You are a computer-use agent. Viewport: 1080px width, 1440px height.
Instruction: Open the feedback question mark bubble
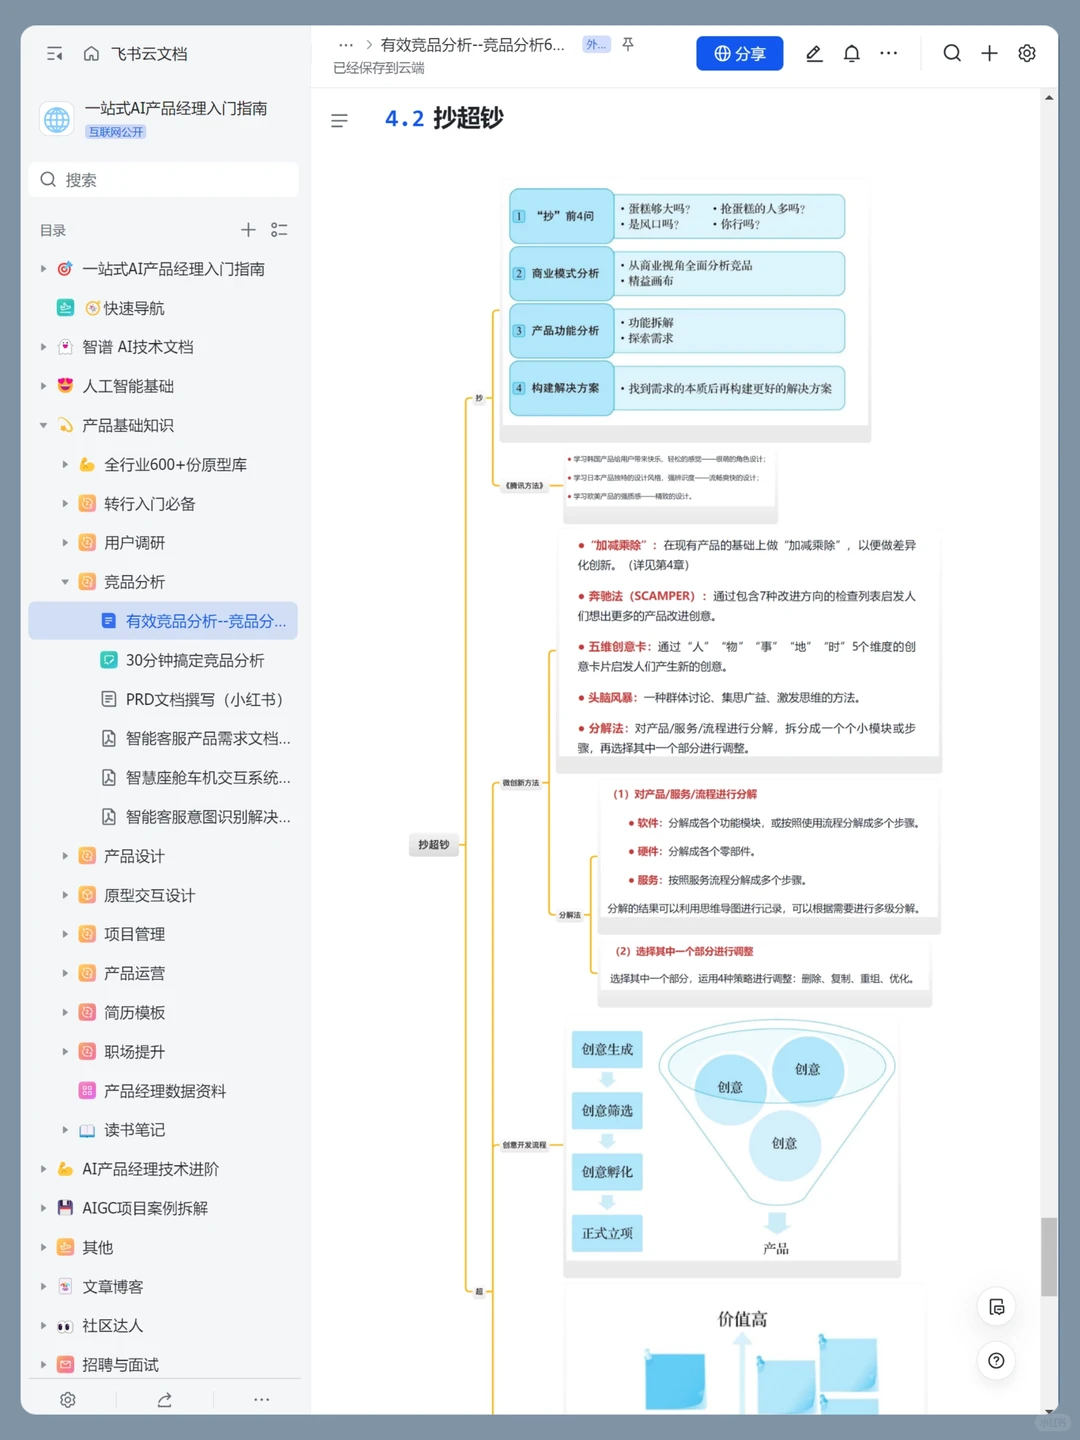996,1360
